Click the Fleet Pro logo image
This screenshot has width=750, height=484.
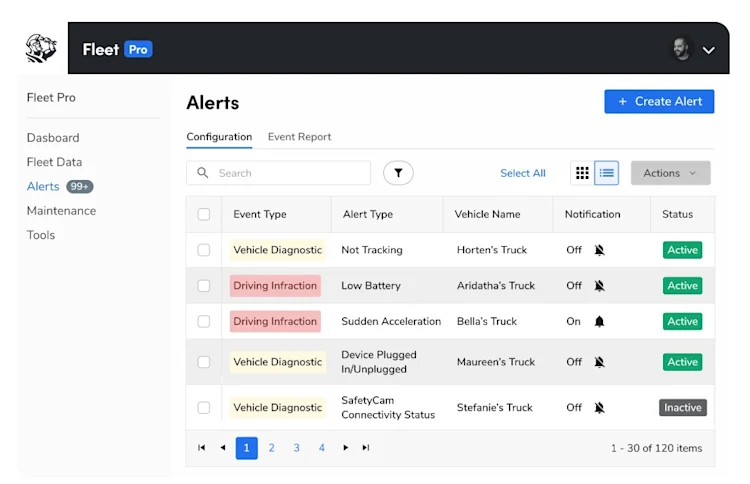tap(41, 48)
